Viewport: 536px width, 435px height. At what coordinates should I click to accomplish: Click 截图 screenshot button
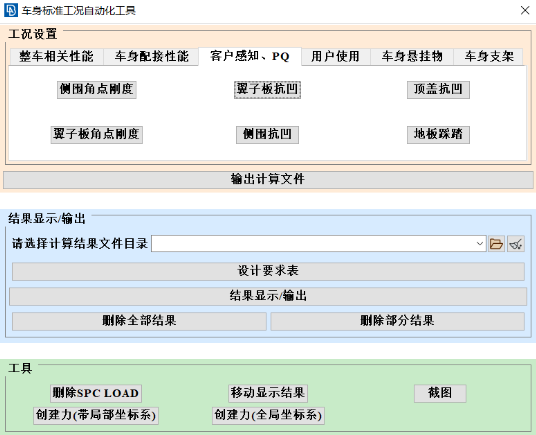[440, 393]
